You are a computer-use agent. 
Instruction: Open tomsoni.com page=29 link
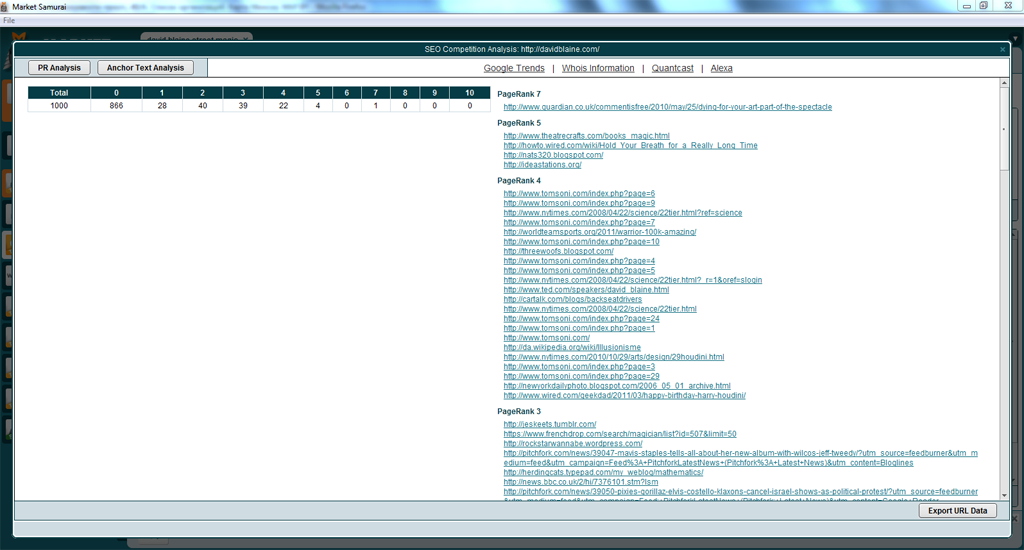coord(581,376)
